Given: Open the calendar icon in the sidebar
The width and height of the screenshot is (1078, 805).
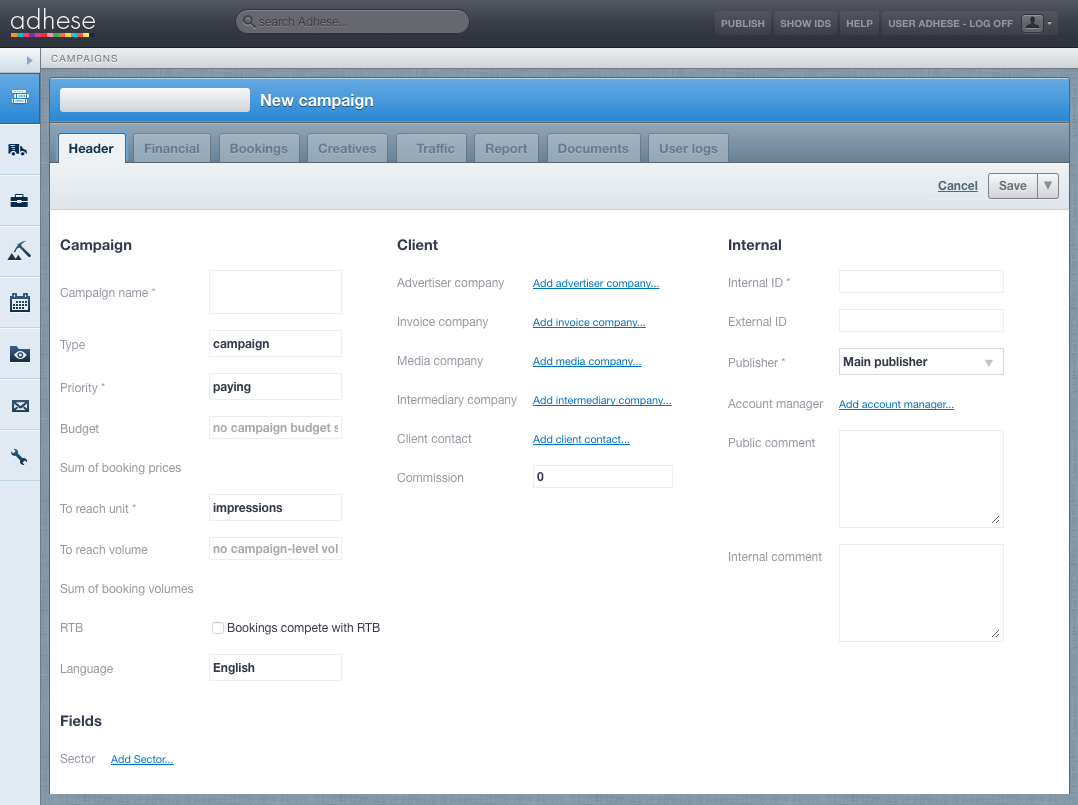Looking at the screenshot, I should 19,303.
